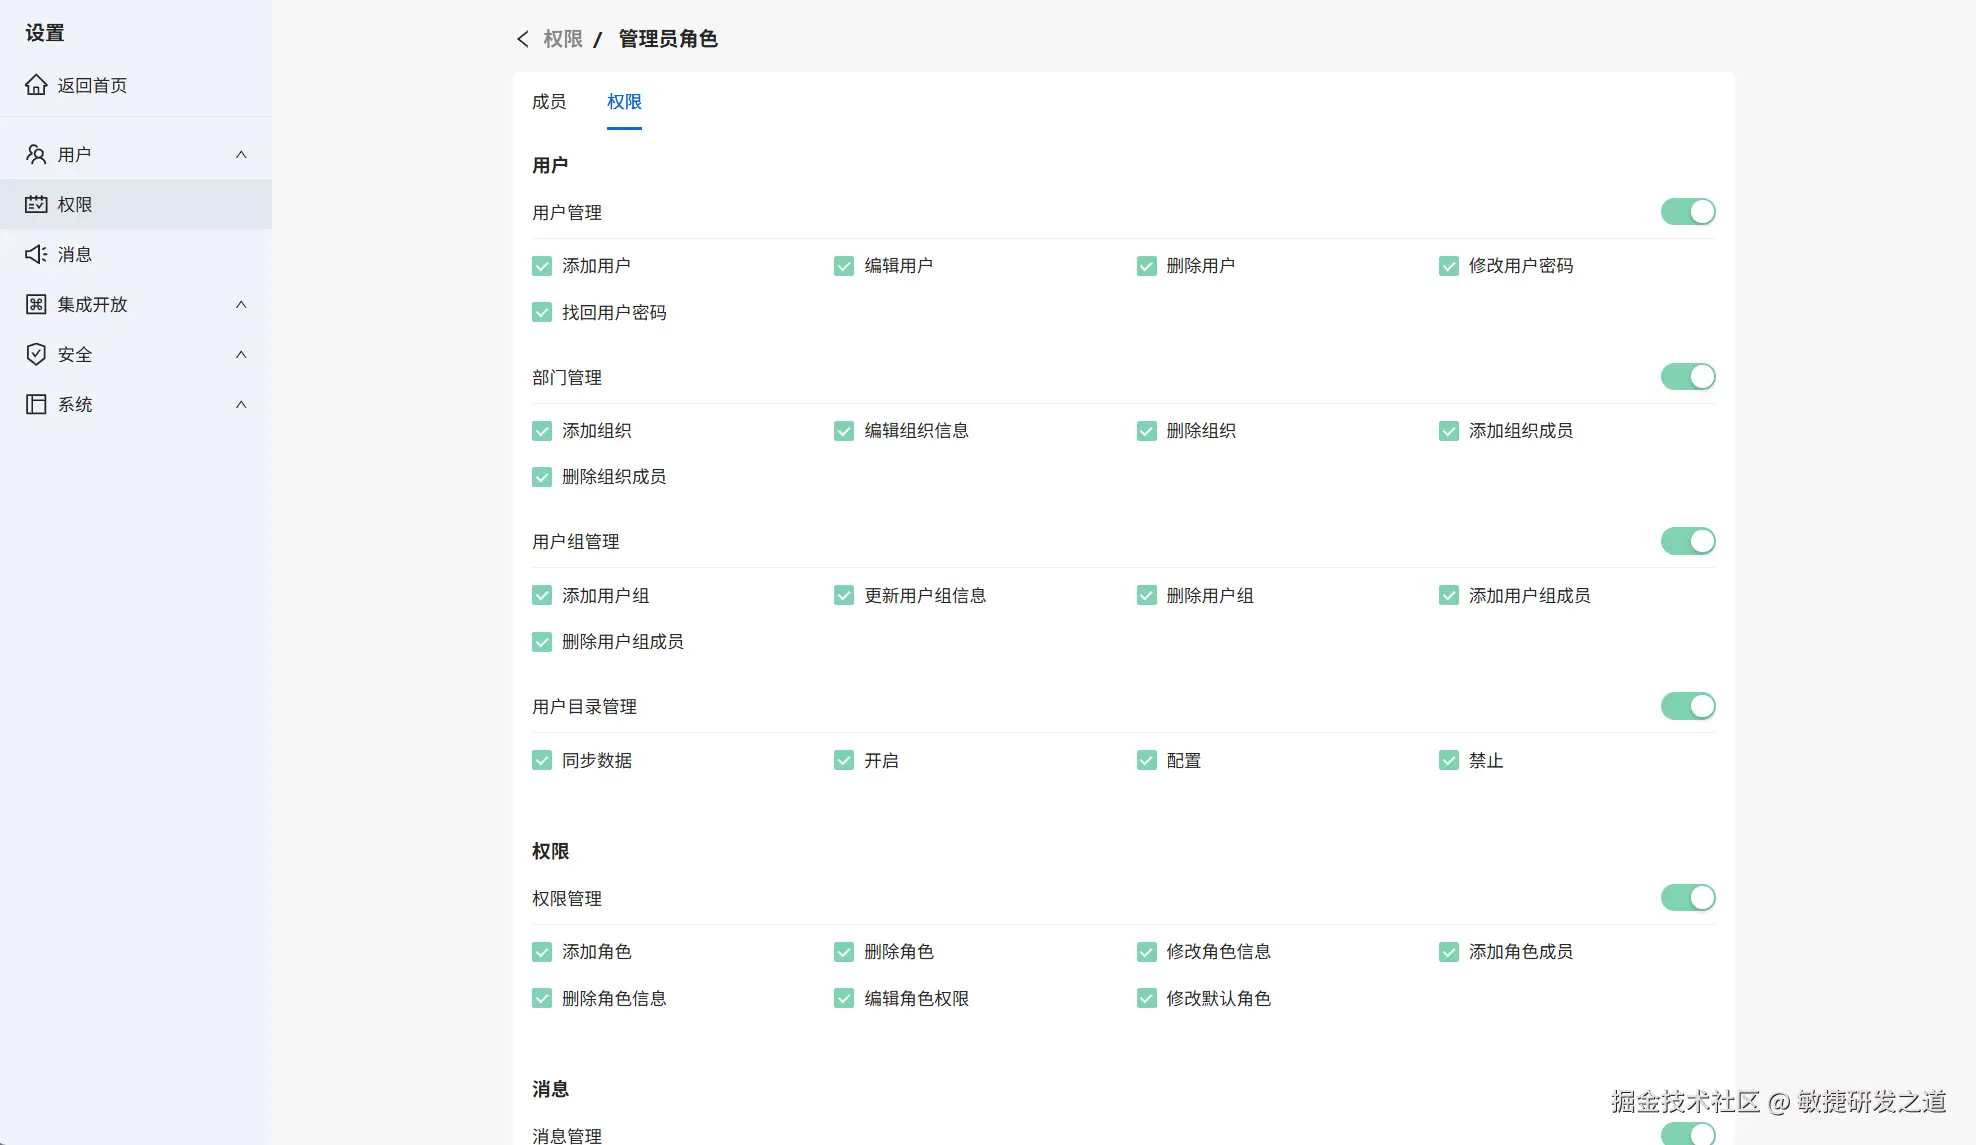Click the 集成开放 sidebar icon
This screenshot has height=1145, width=1976.
36,304
